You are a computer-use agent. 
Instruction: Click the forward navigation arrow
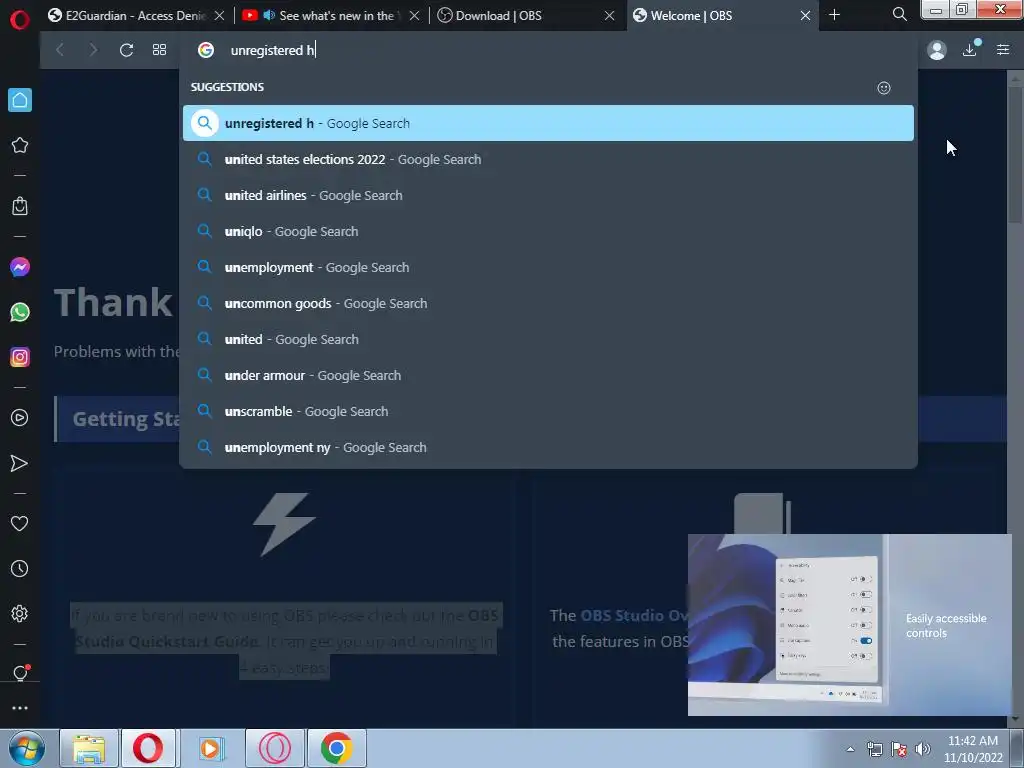click(93, 50)
